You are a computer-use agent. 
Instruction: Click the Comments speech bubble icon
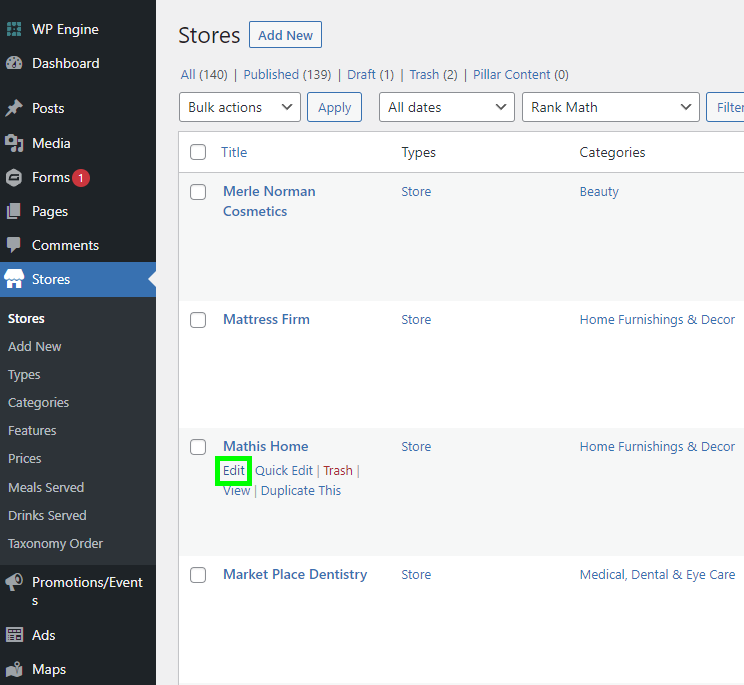14,245
